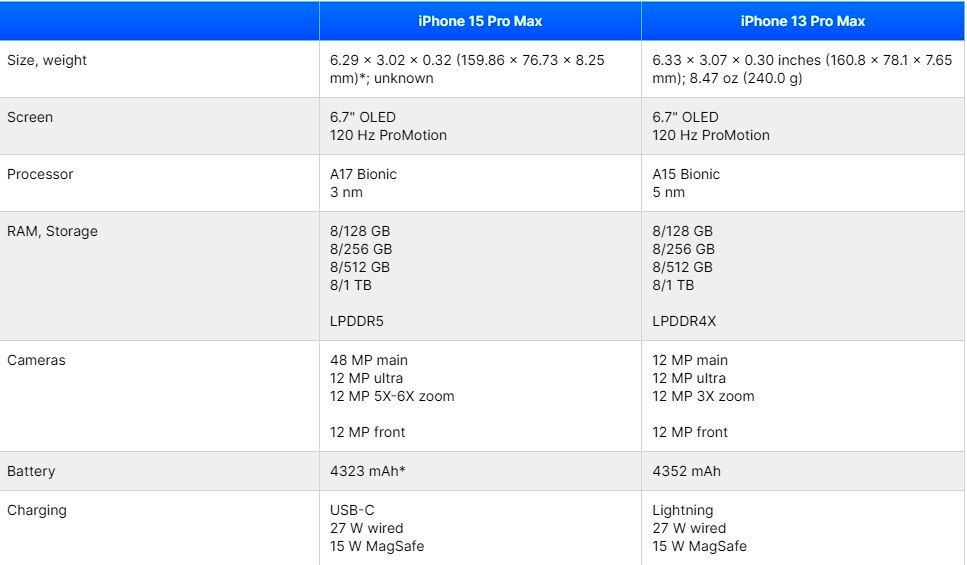Click the iPhone 13 Pro Max column header
967x565 pixels.
pos(803,20)
